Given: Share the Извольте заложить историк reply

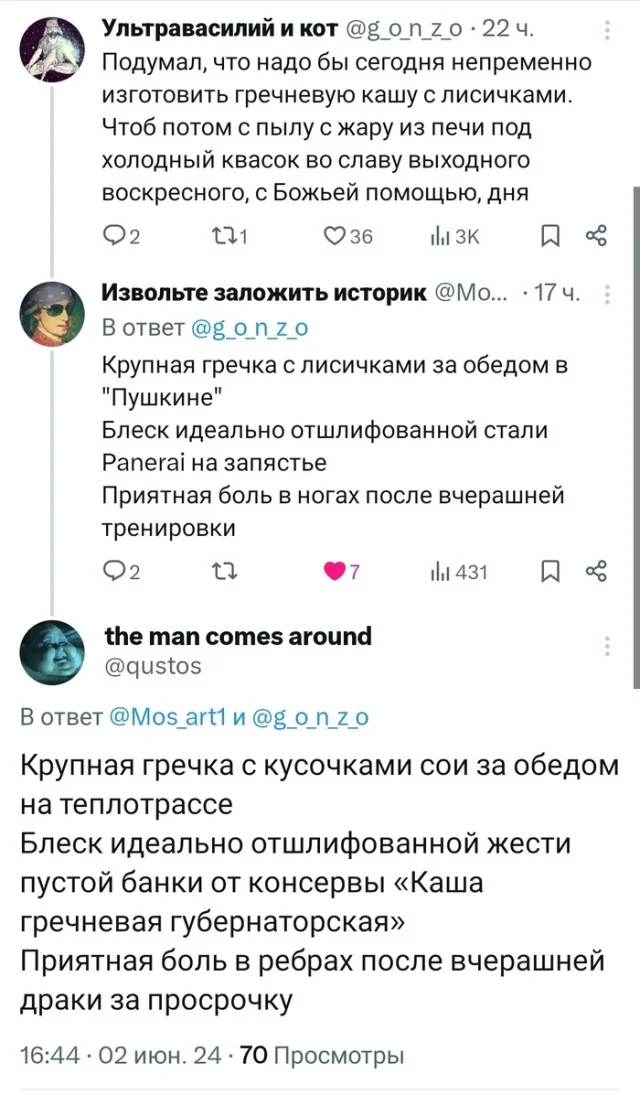Looking at the screenshot, I should [x=598, y=571].
